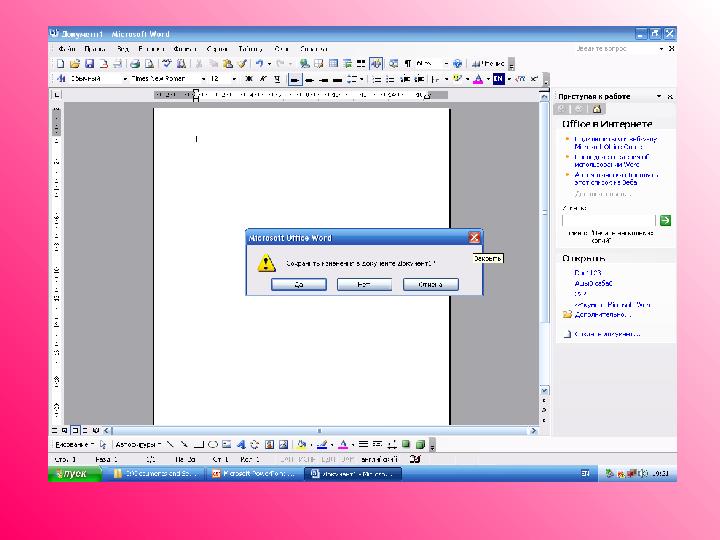720x540 pixels.
Task: Click No button in save dialog
Action: coord(364,284)
